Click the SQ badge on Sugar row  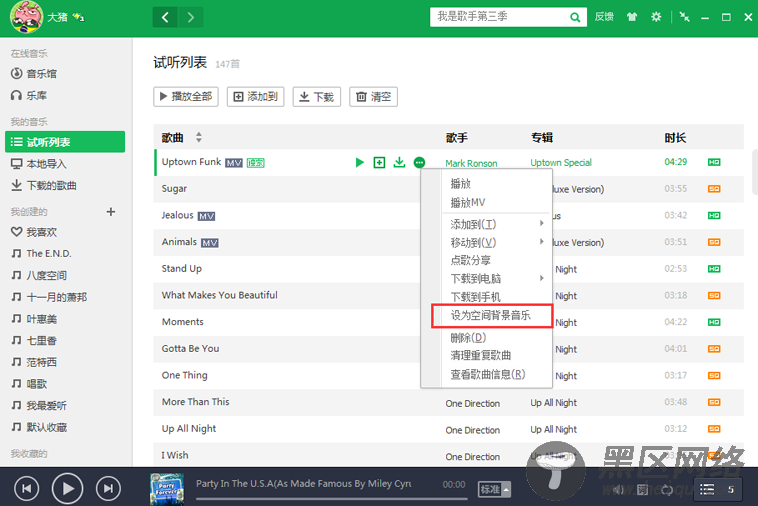point(714,188)
